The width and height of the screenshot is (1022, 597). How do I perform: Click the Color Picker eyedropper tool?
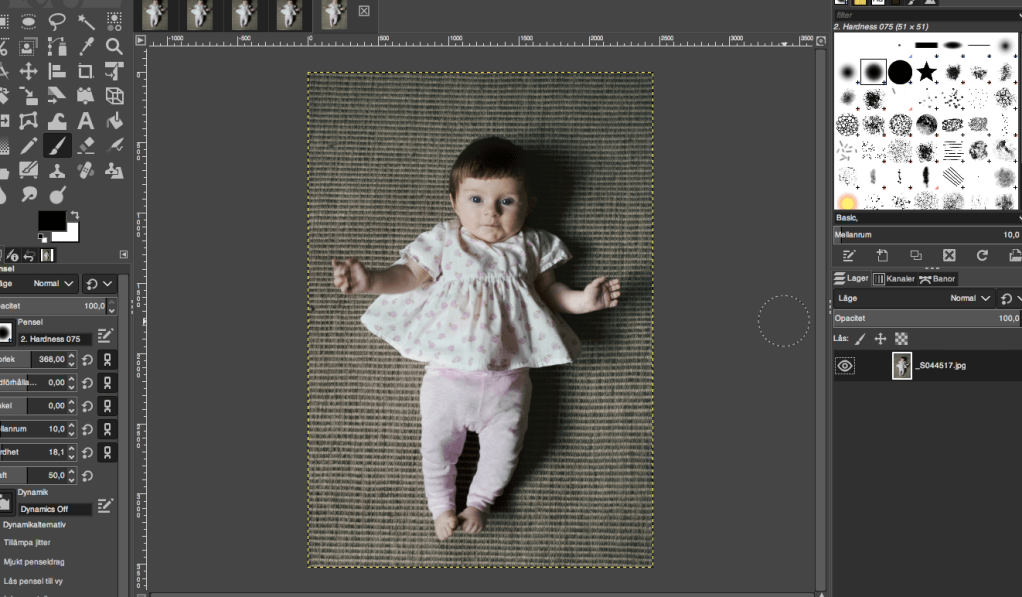coord(86,46)
